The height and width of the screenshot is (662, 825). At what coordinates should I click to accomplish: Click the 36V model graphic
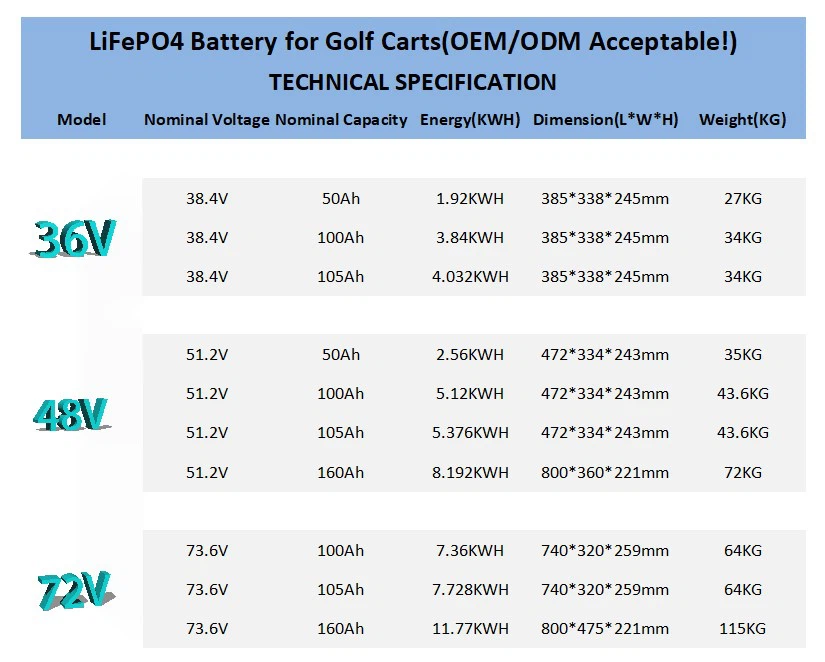pyautogui.click(x=74, y=238)
